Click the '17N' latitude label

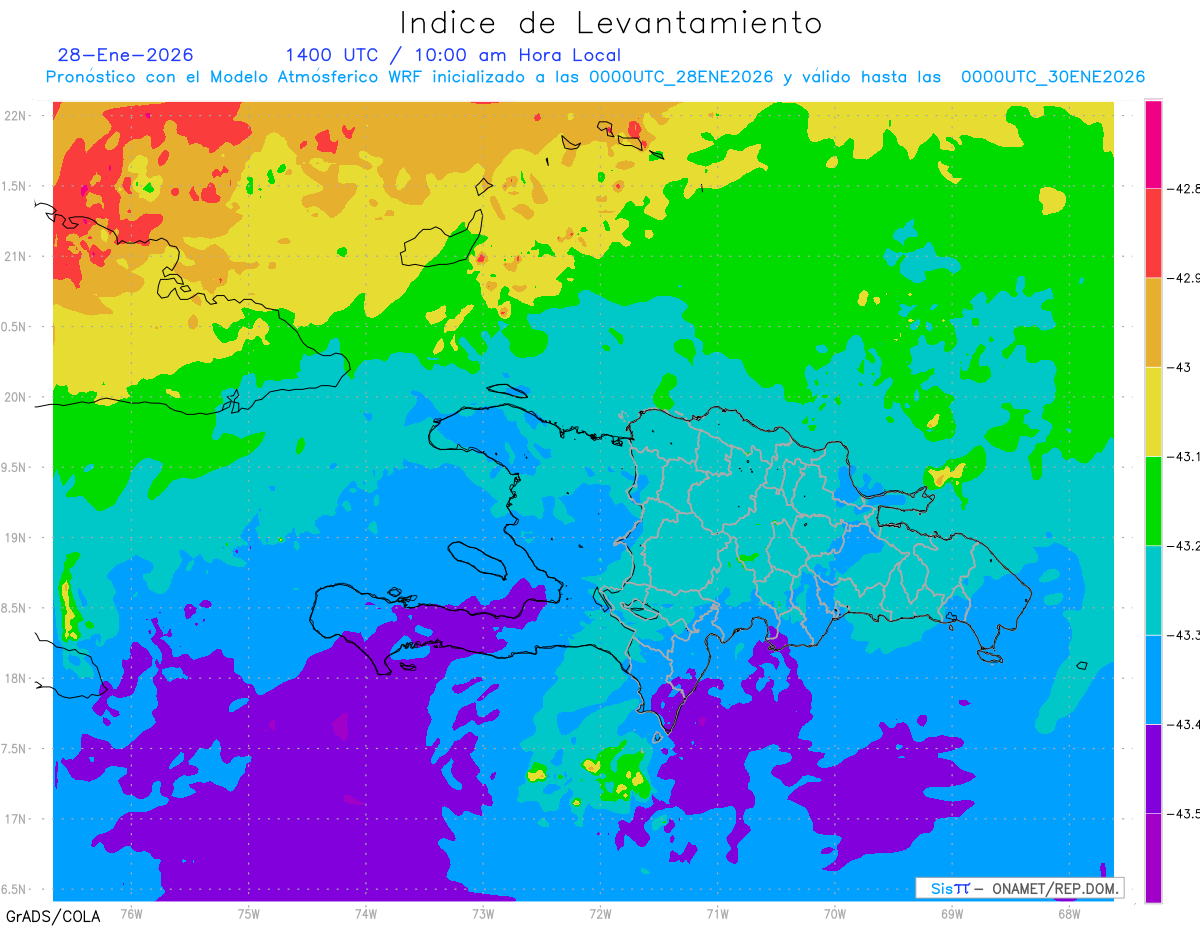(x=16, y=819)
